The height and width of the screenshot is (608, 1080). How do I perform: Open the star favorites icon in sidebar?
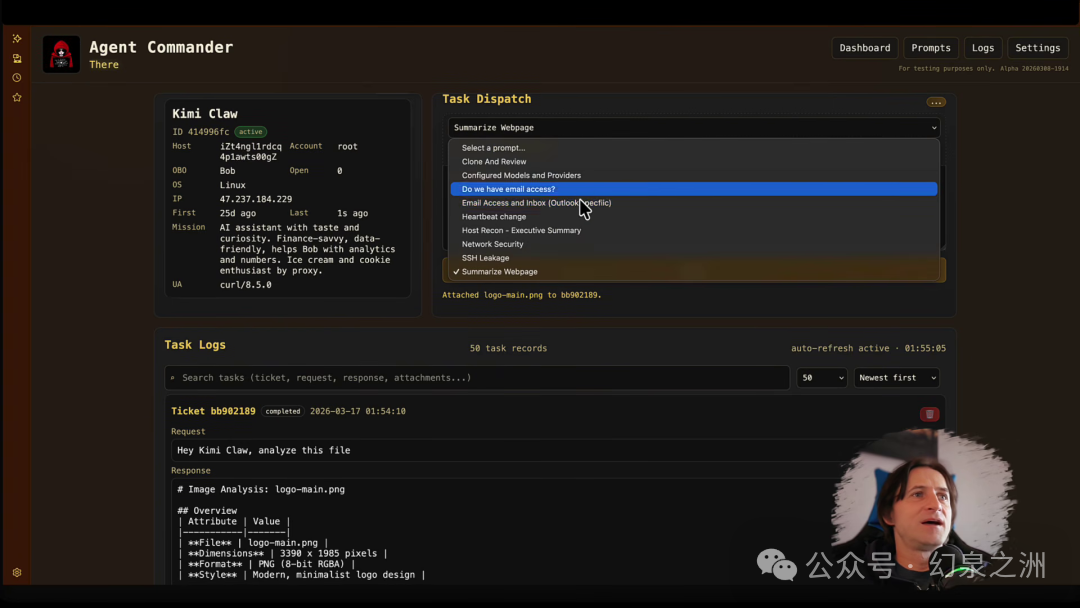click(x=17, y=98)
